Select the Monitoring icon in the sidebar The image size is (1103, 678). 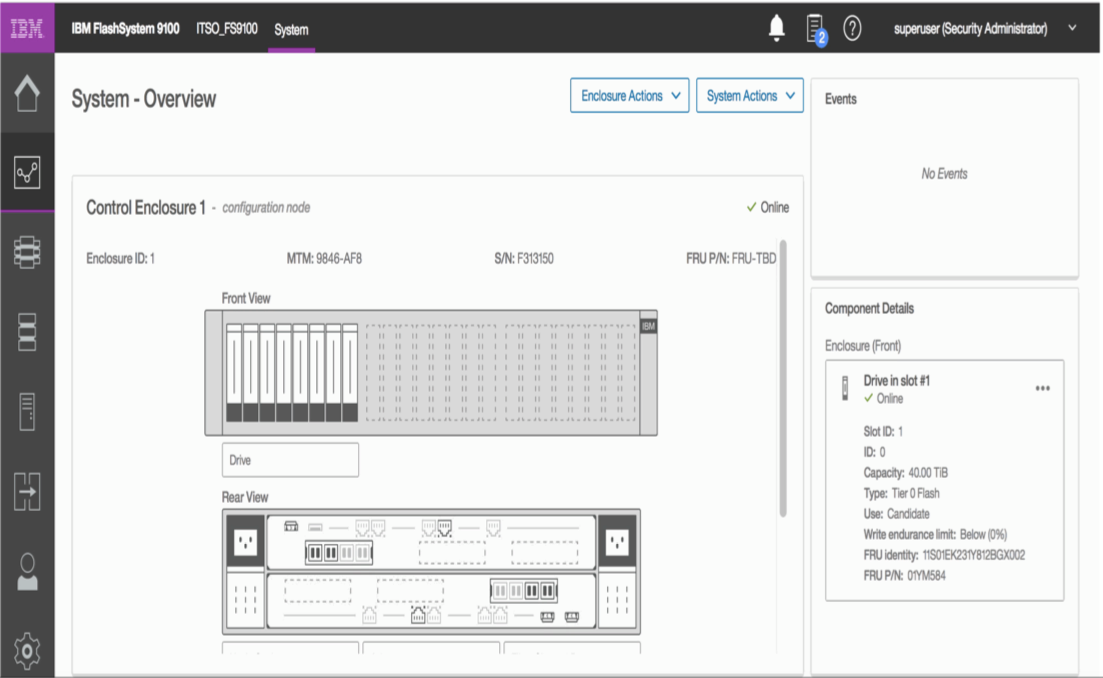pyautogui.click(x=27, y=172)
